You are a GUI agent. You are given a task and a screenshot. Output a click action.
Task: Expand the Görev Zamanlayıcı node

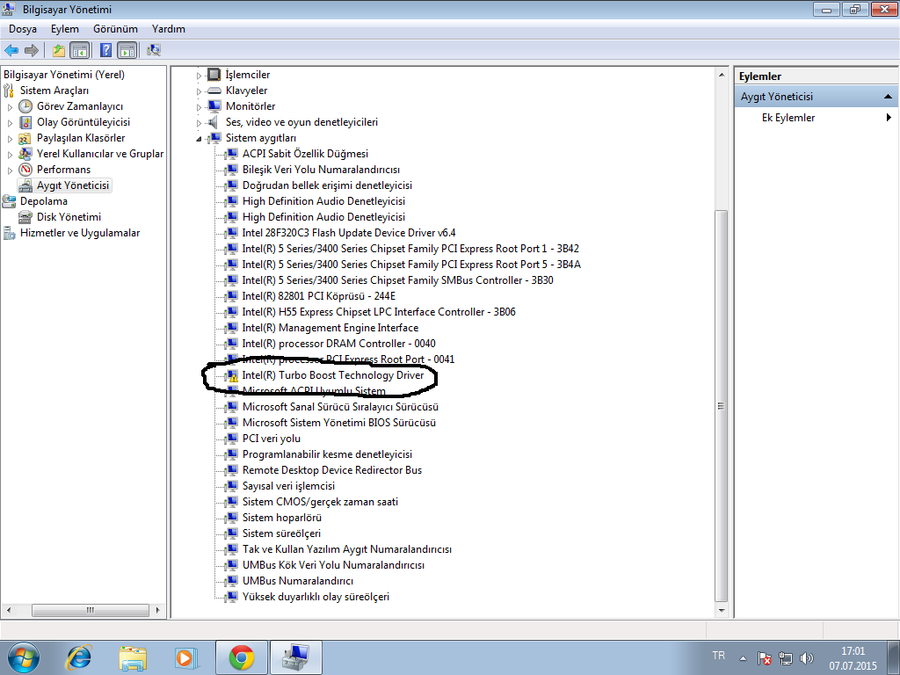pyautogui.click(x=10, y=107)
